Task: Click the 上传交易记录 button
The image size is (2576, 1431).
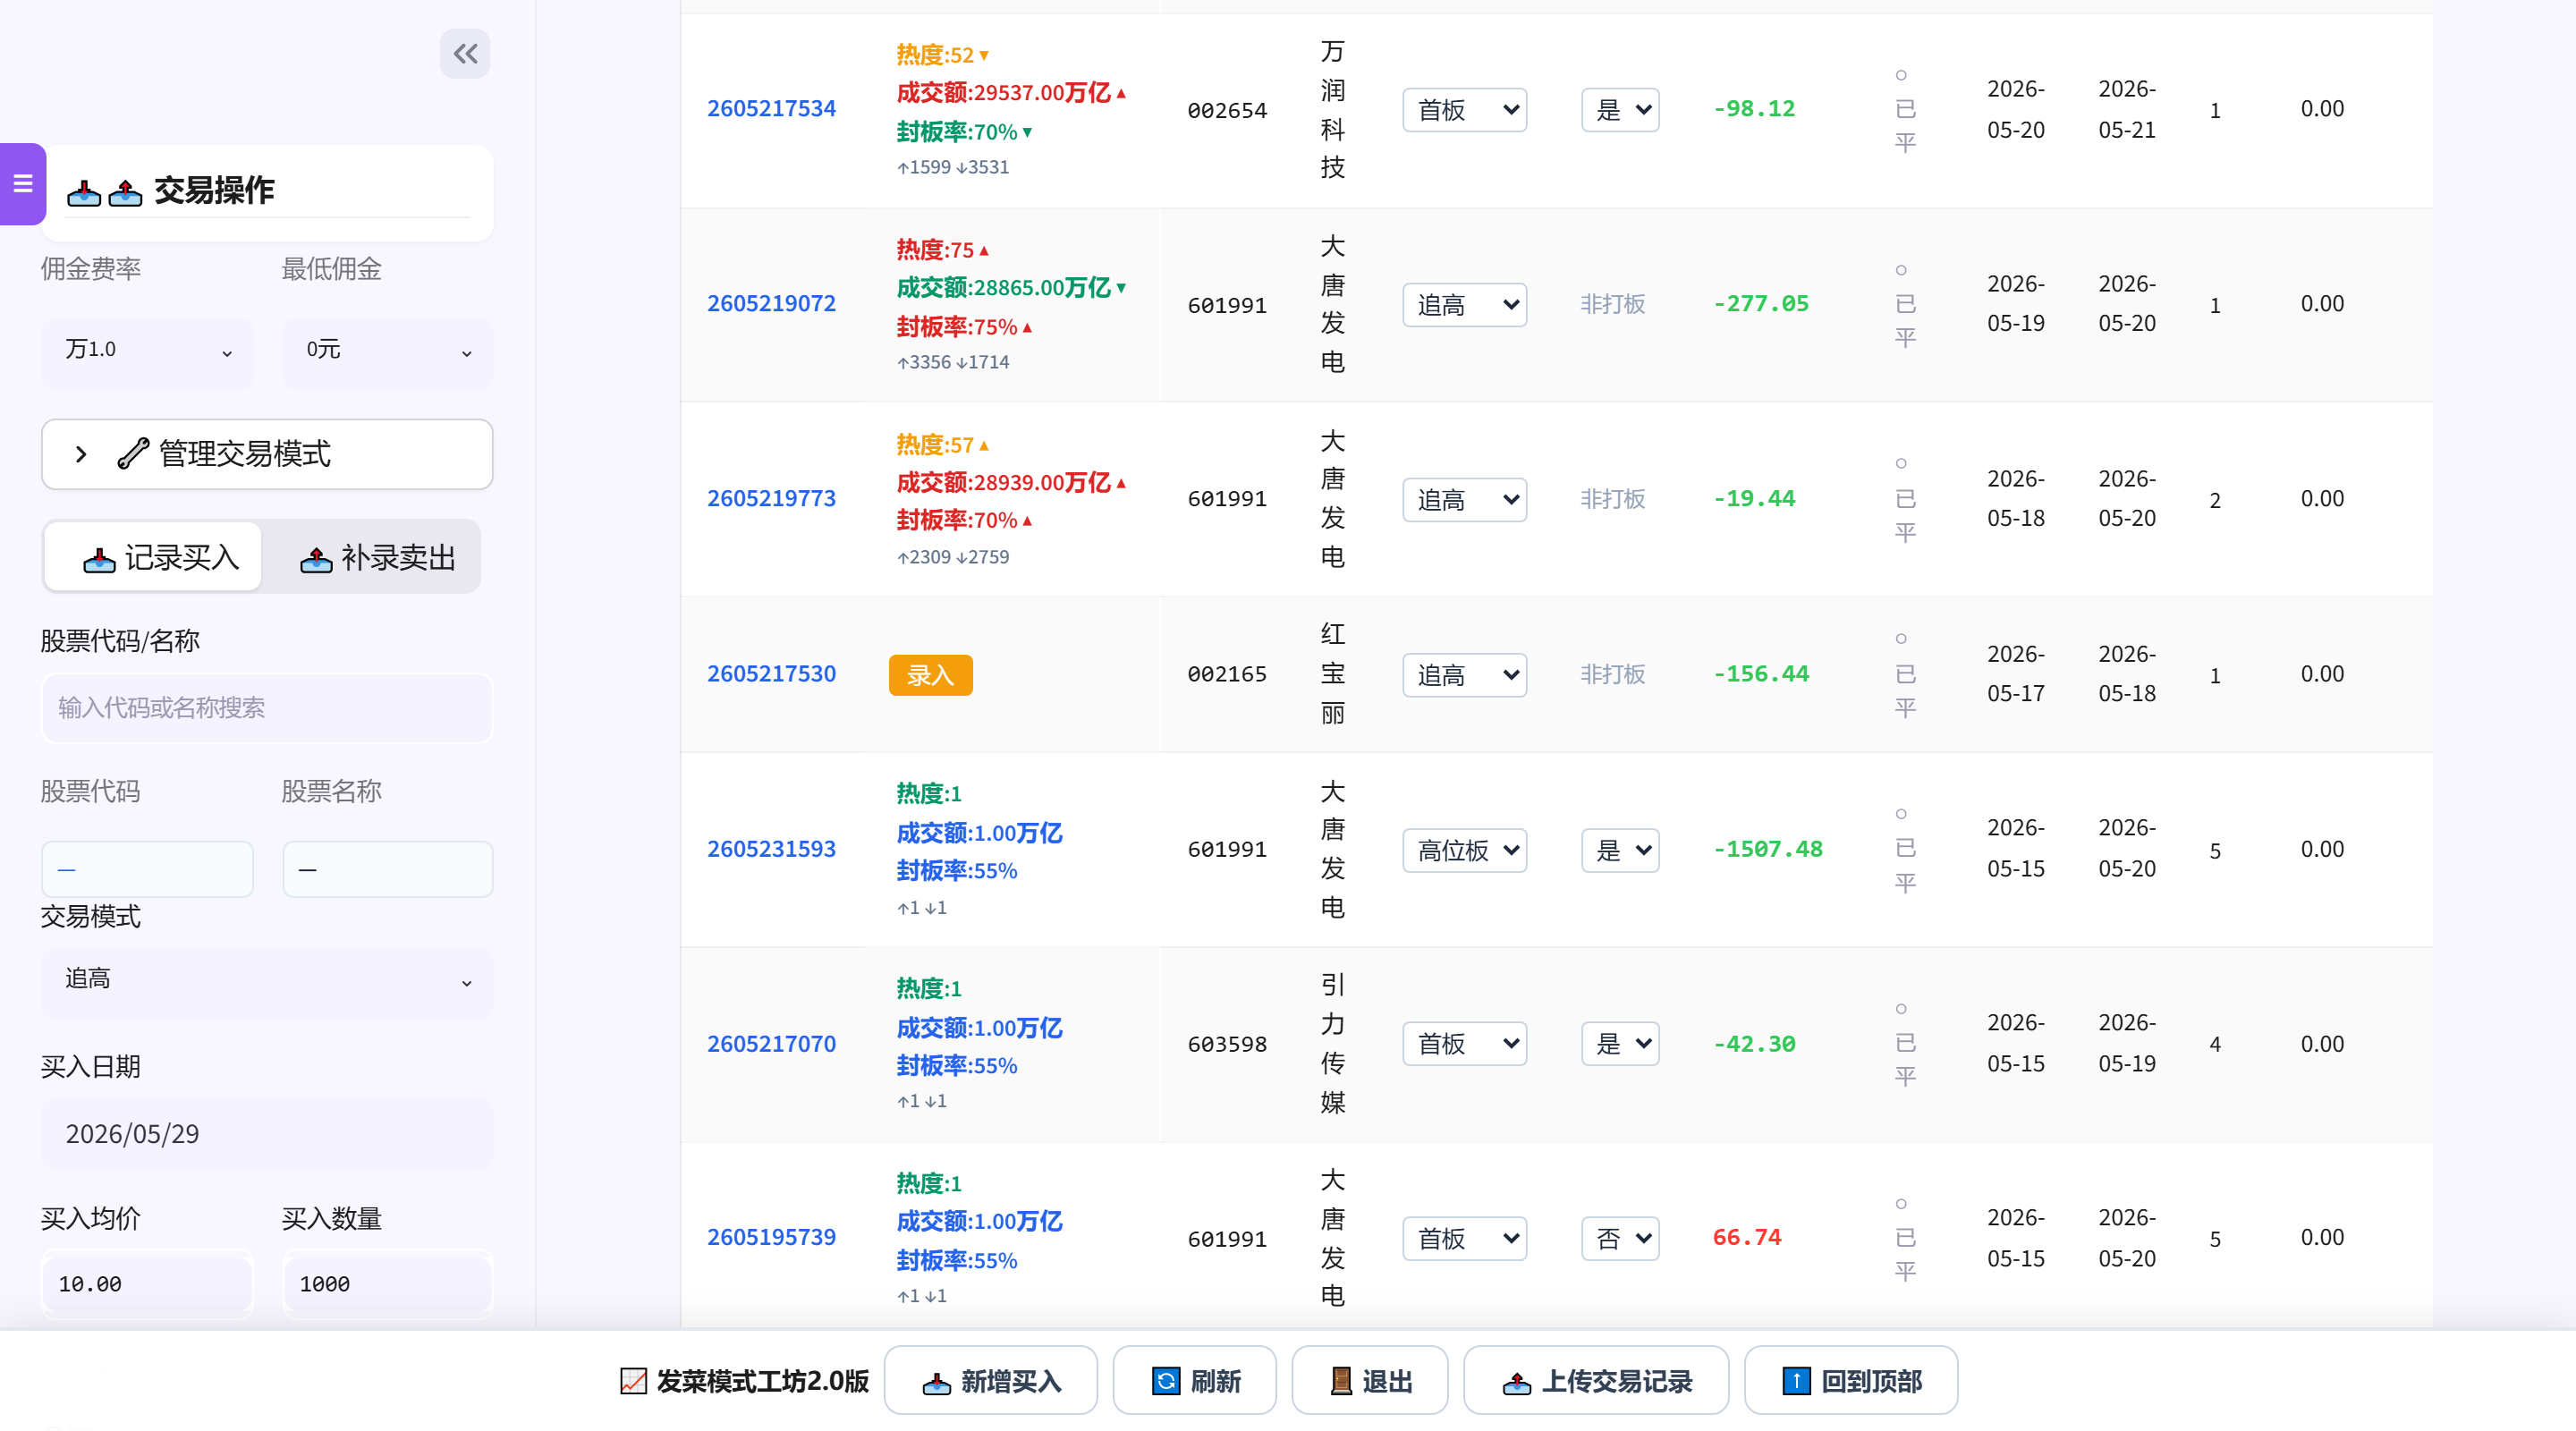Action: click(1596, 1381)
